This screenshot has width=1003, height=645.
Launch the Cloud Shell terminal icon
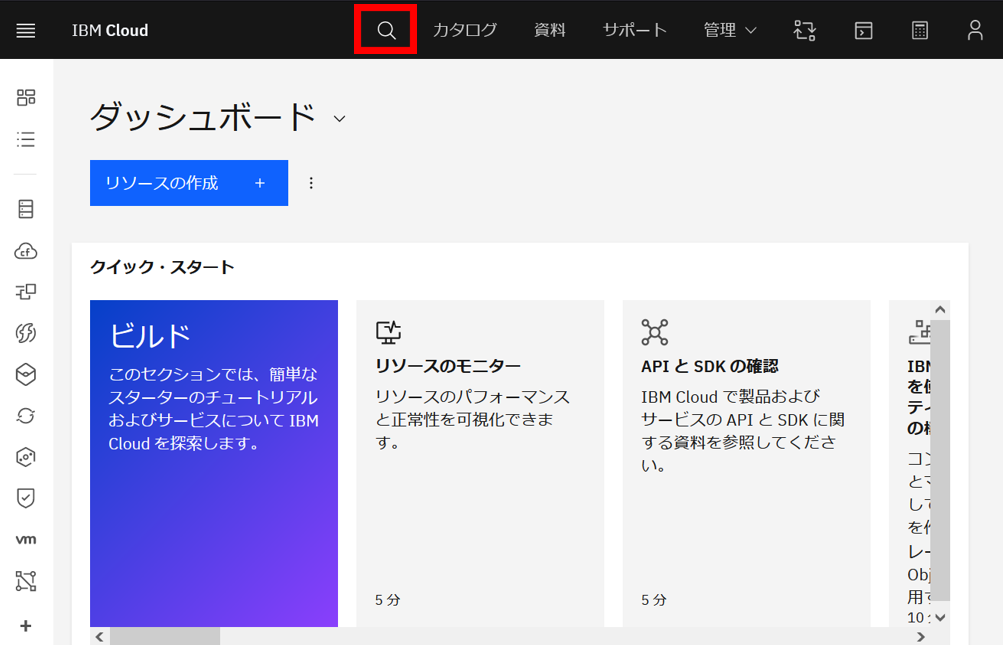(862, 29)
